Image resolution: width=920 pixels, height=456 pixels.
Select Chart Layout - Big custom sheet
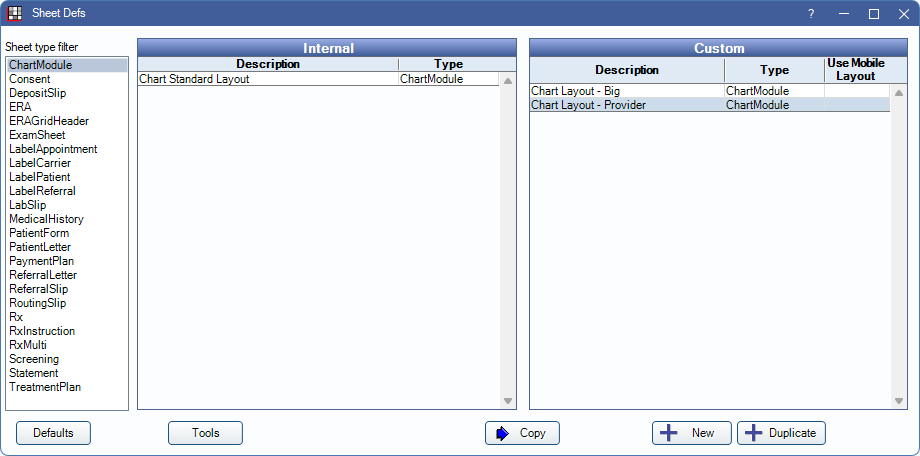[575, 91]
